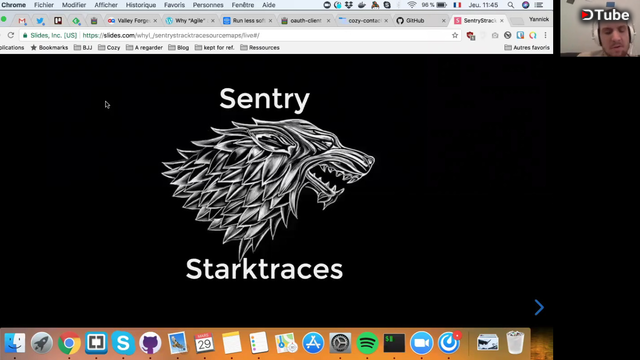
Task: Open the Ressources bookmarks folder
Action: 260,47
